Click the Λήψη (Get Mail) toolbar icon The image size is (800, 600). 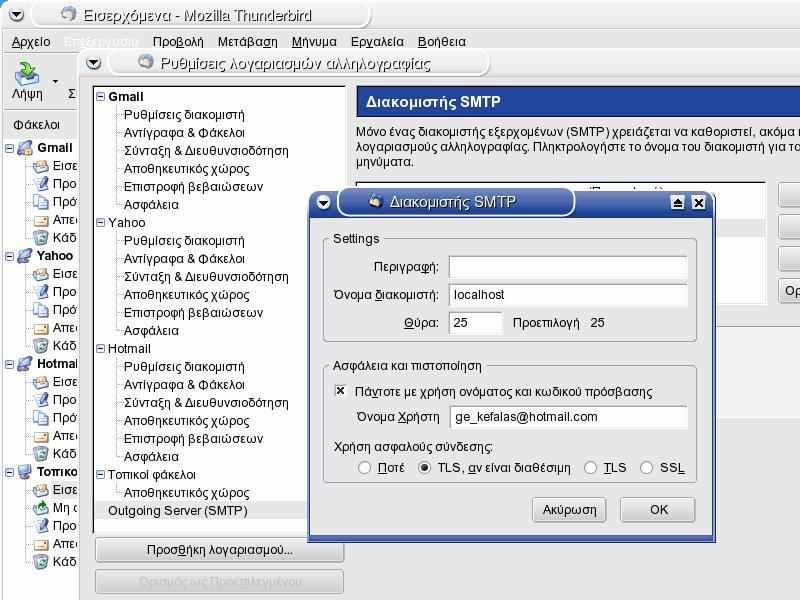(x=27, y=74)
